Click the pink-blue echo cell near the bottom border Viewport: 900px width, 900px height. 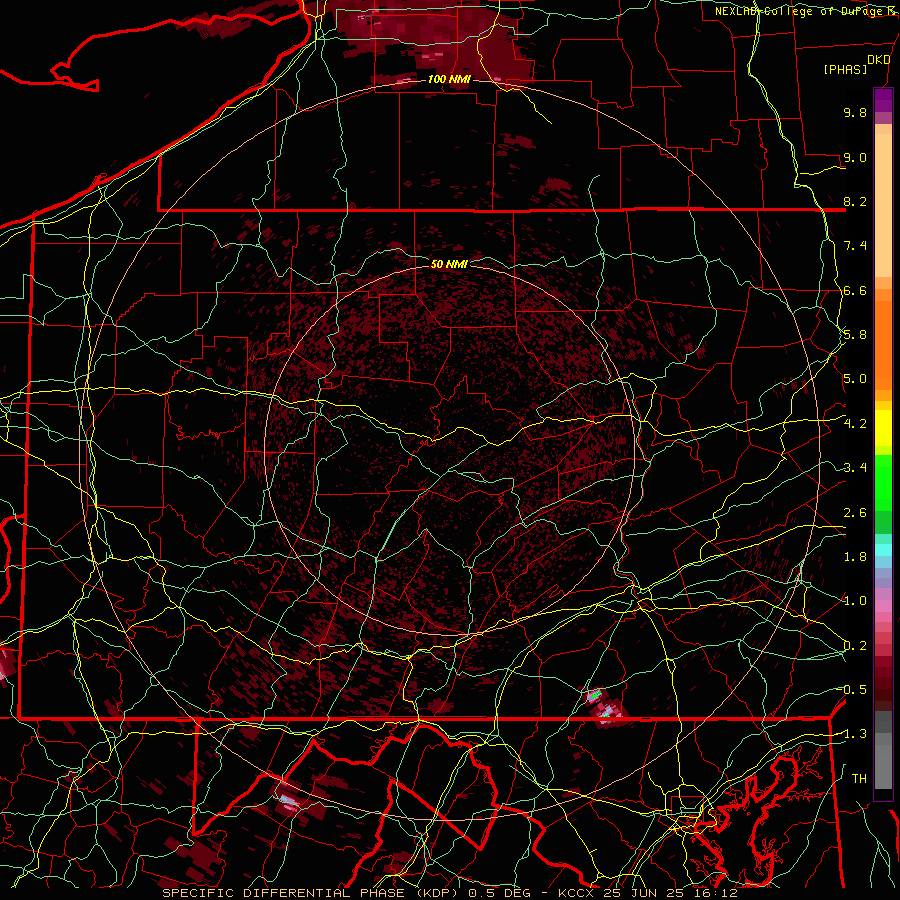(289, 802)
